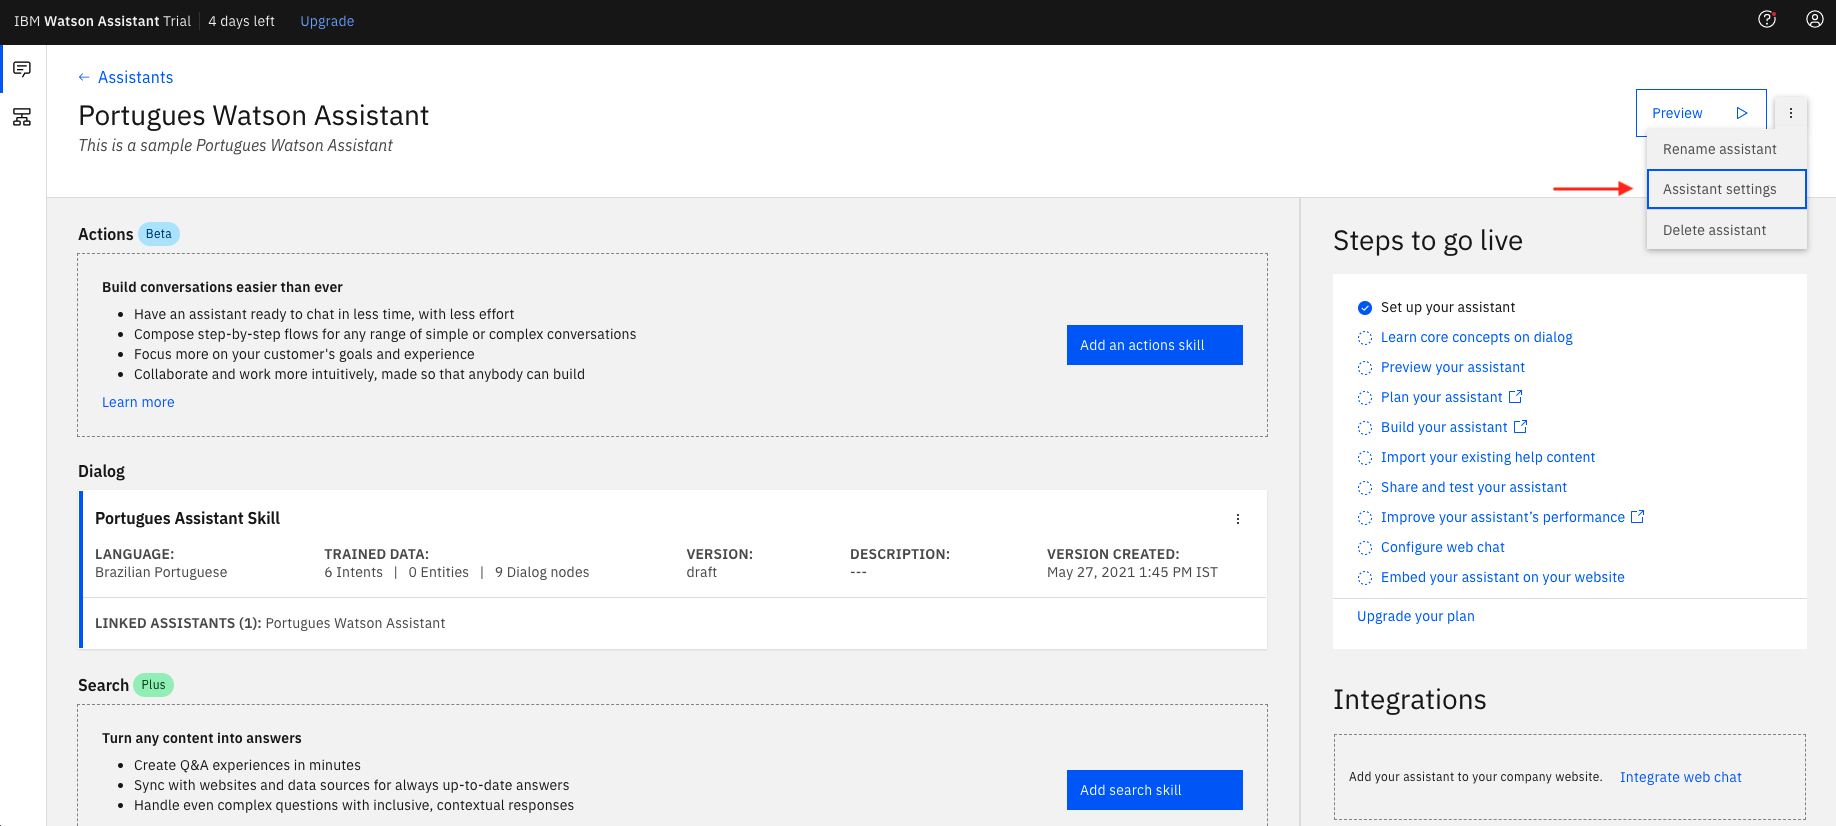Screen dimensions: 1836x826
Task: Click 'May 27, 2021 1:45 PM IST' timestamp
Action: pyautogui.click(x=1132, y=572)
